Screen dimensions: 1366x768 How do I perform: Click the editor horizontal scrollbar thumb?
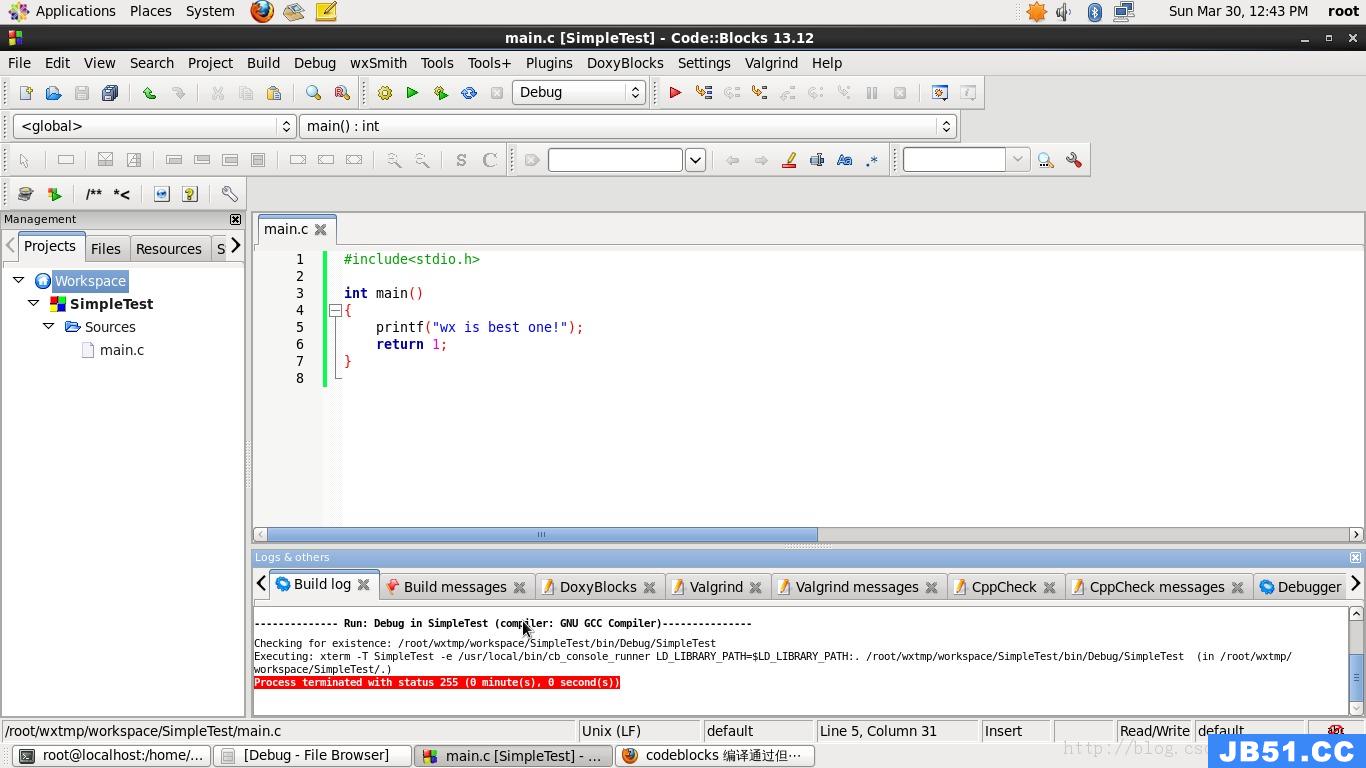click(x=542, y=534)
